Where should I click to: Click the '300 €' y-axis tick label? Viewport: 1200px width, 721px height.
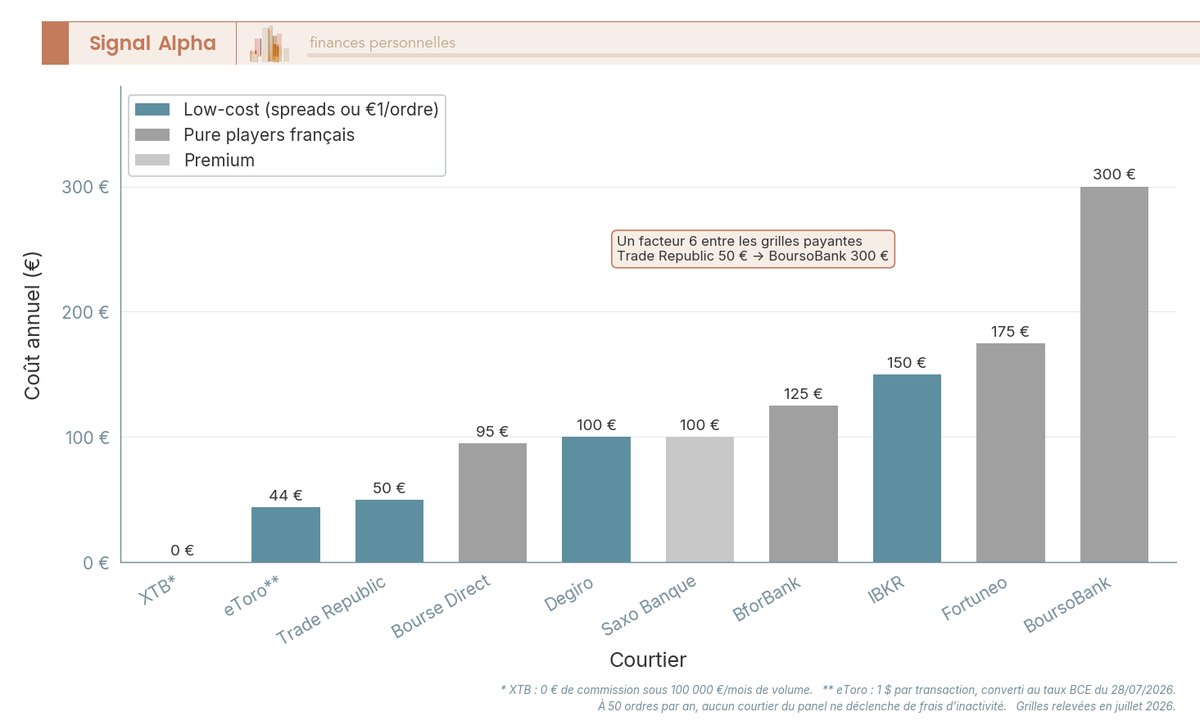[x=86, y=188]
